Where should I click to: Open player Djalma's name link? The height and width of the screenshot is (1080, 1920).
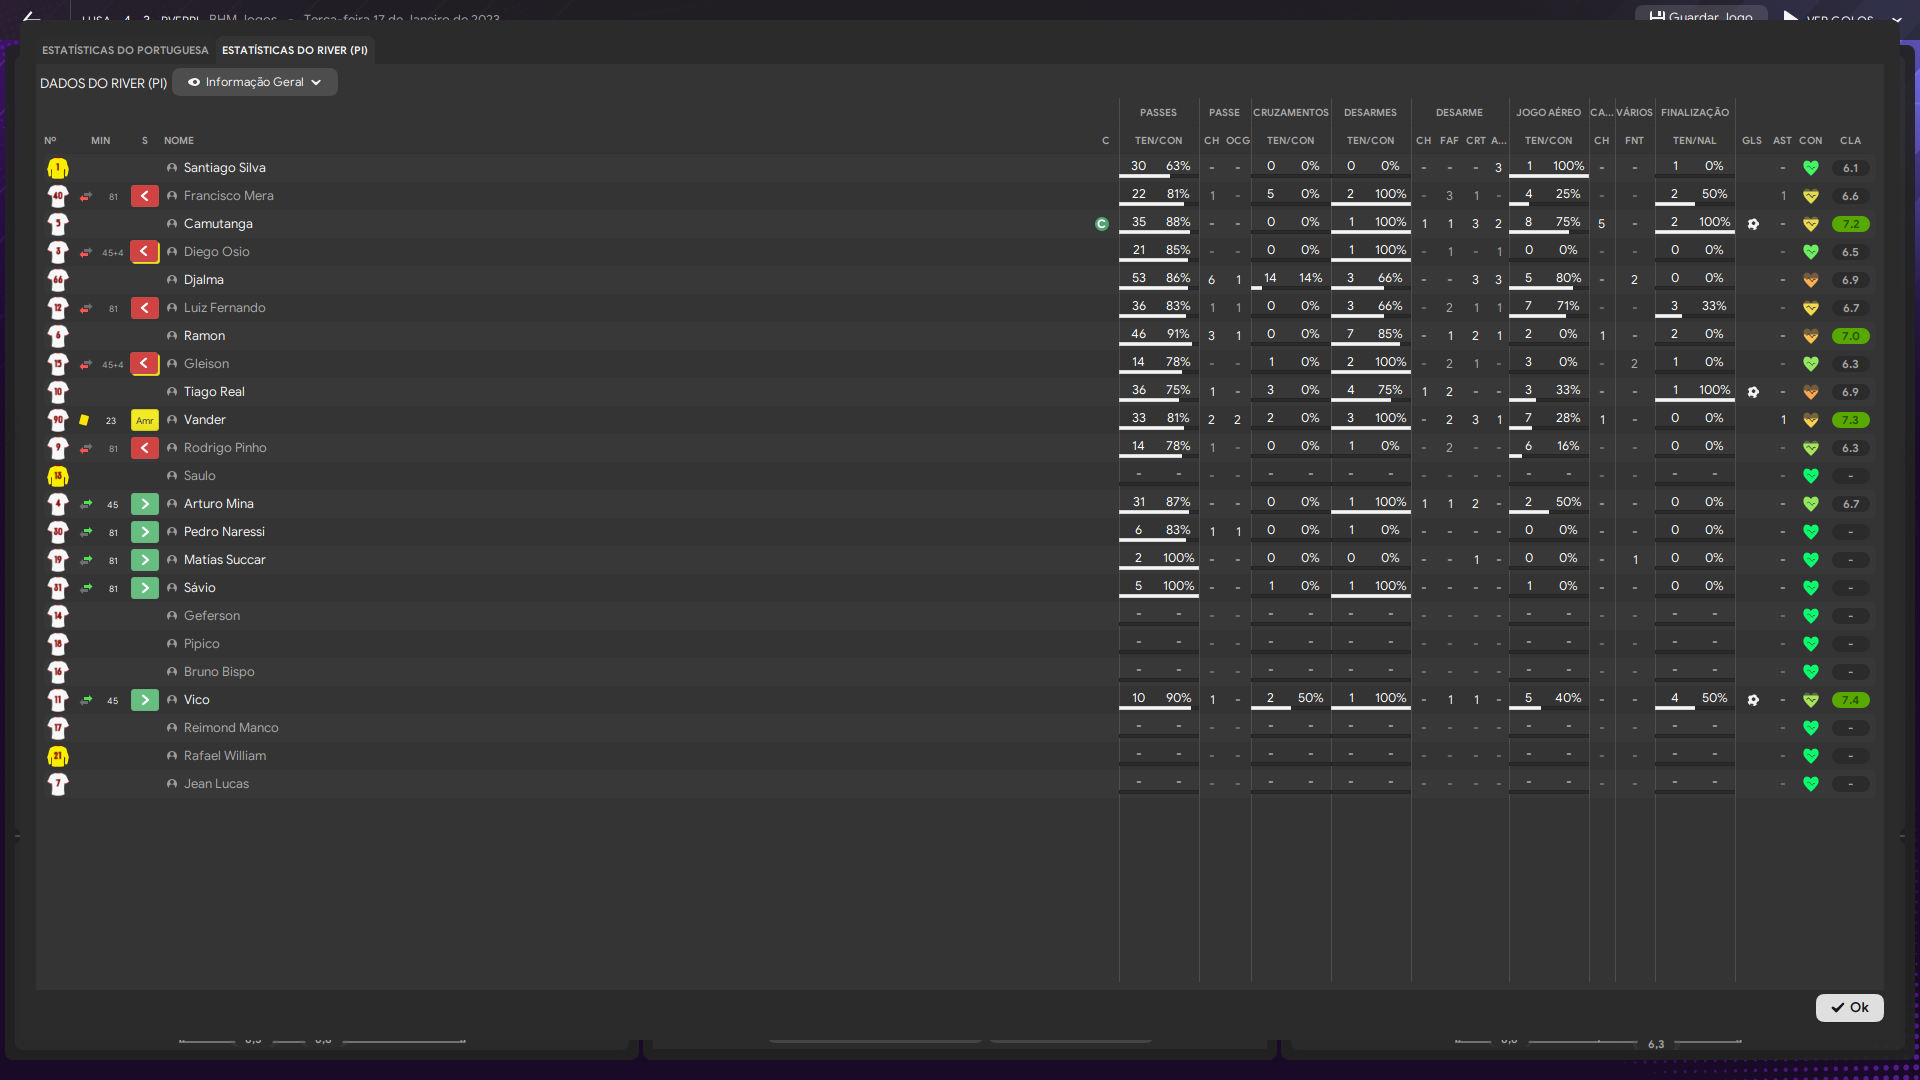click(204, 280)
